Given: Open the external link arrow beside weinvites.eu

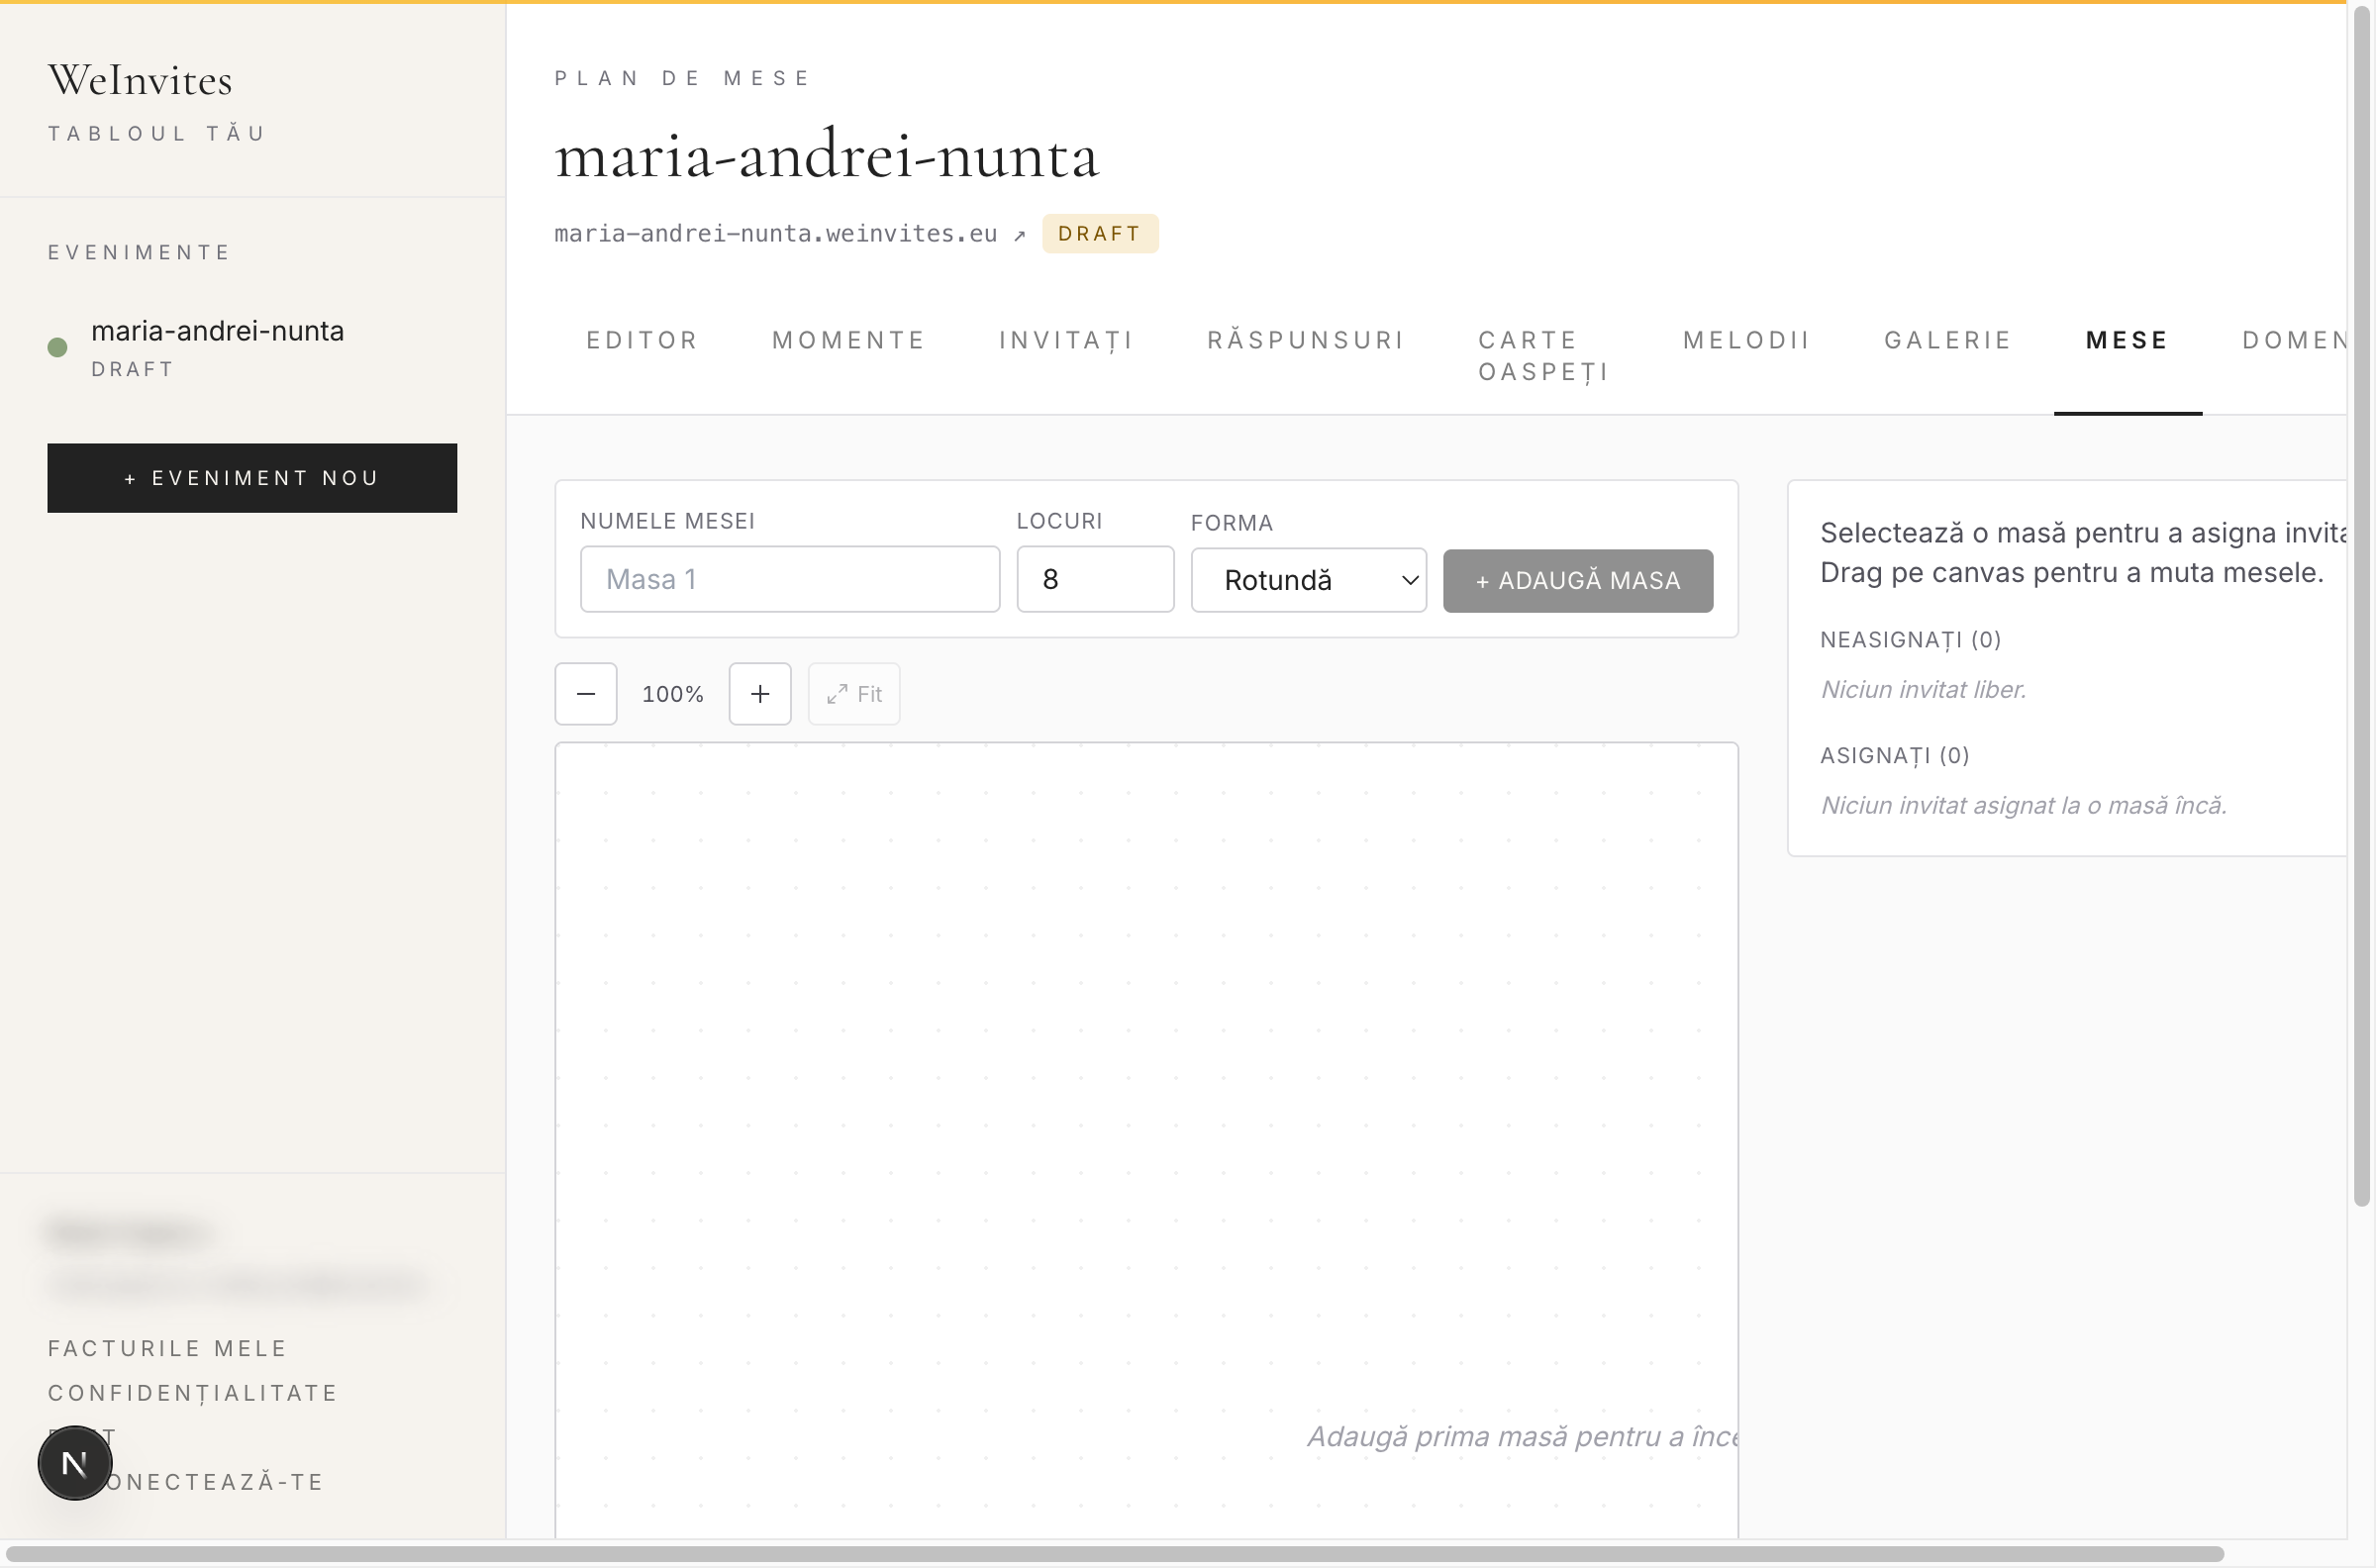Looking at the screenshot, I should 1020,235.
